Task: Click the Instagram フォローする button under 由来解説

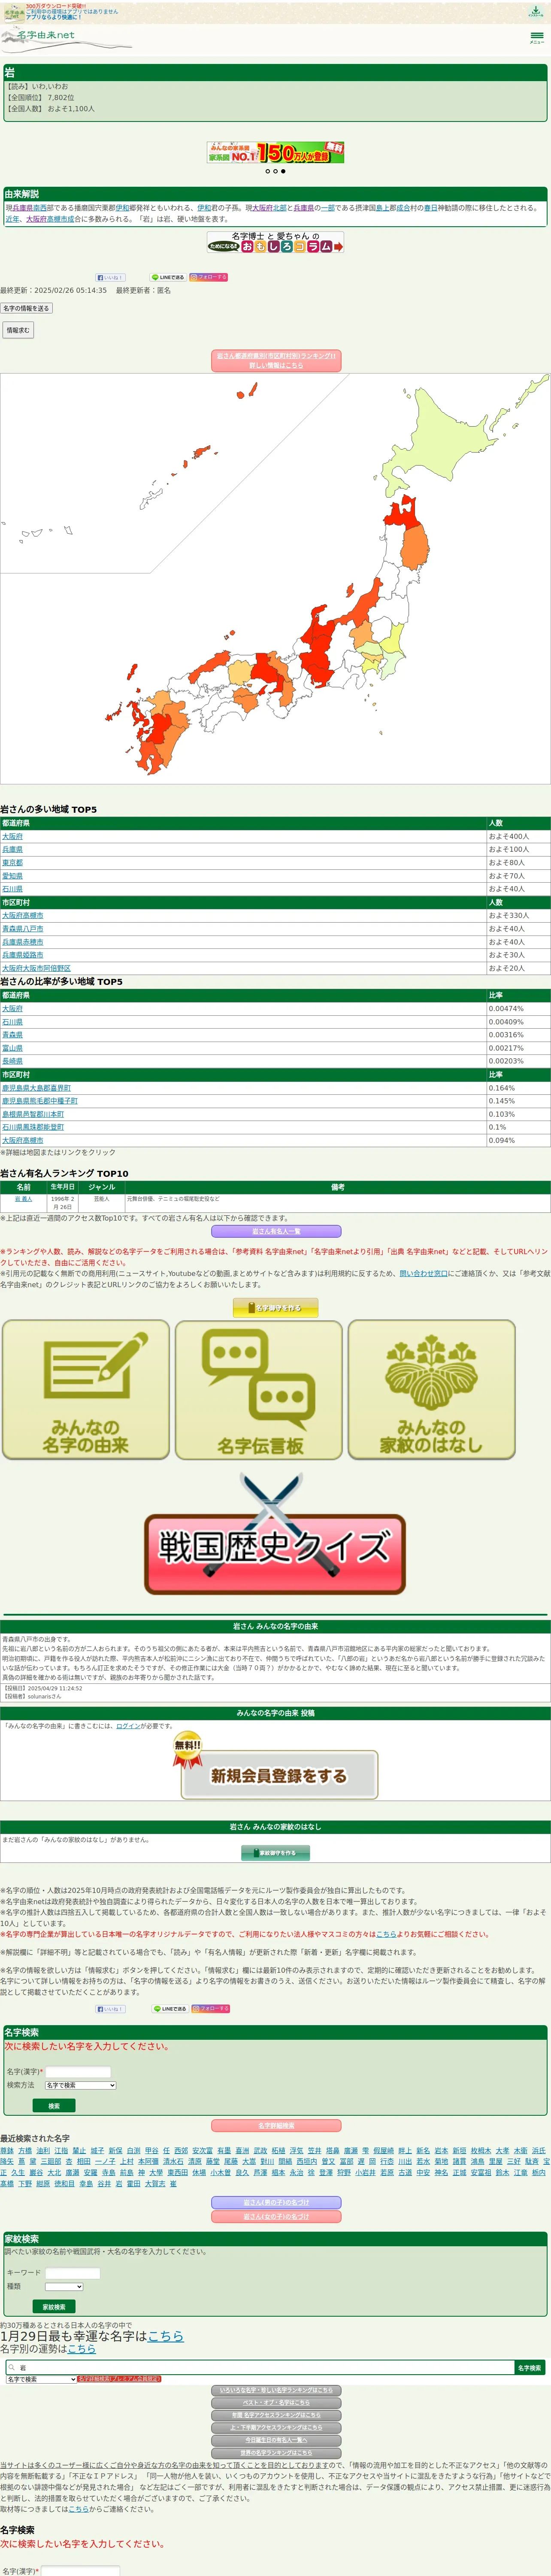Action: 209,277
